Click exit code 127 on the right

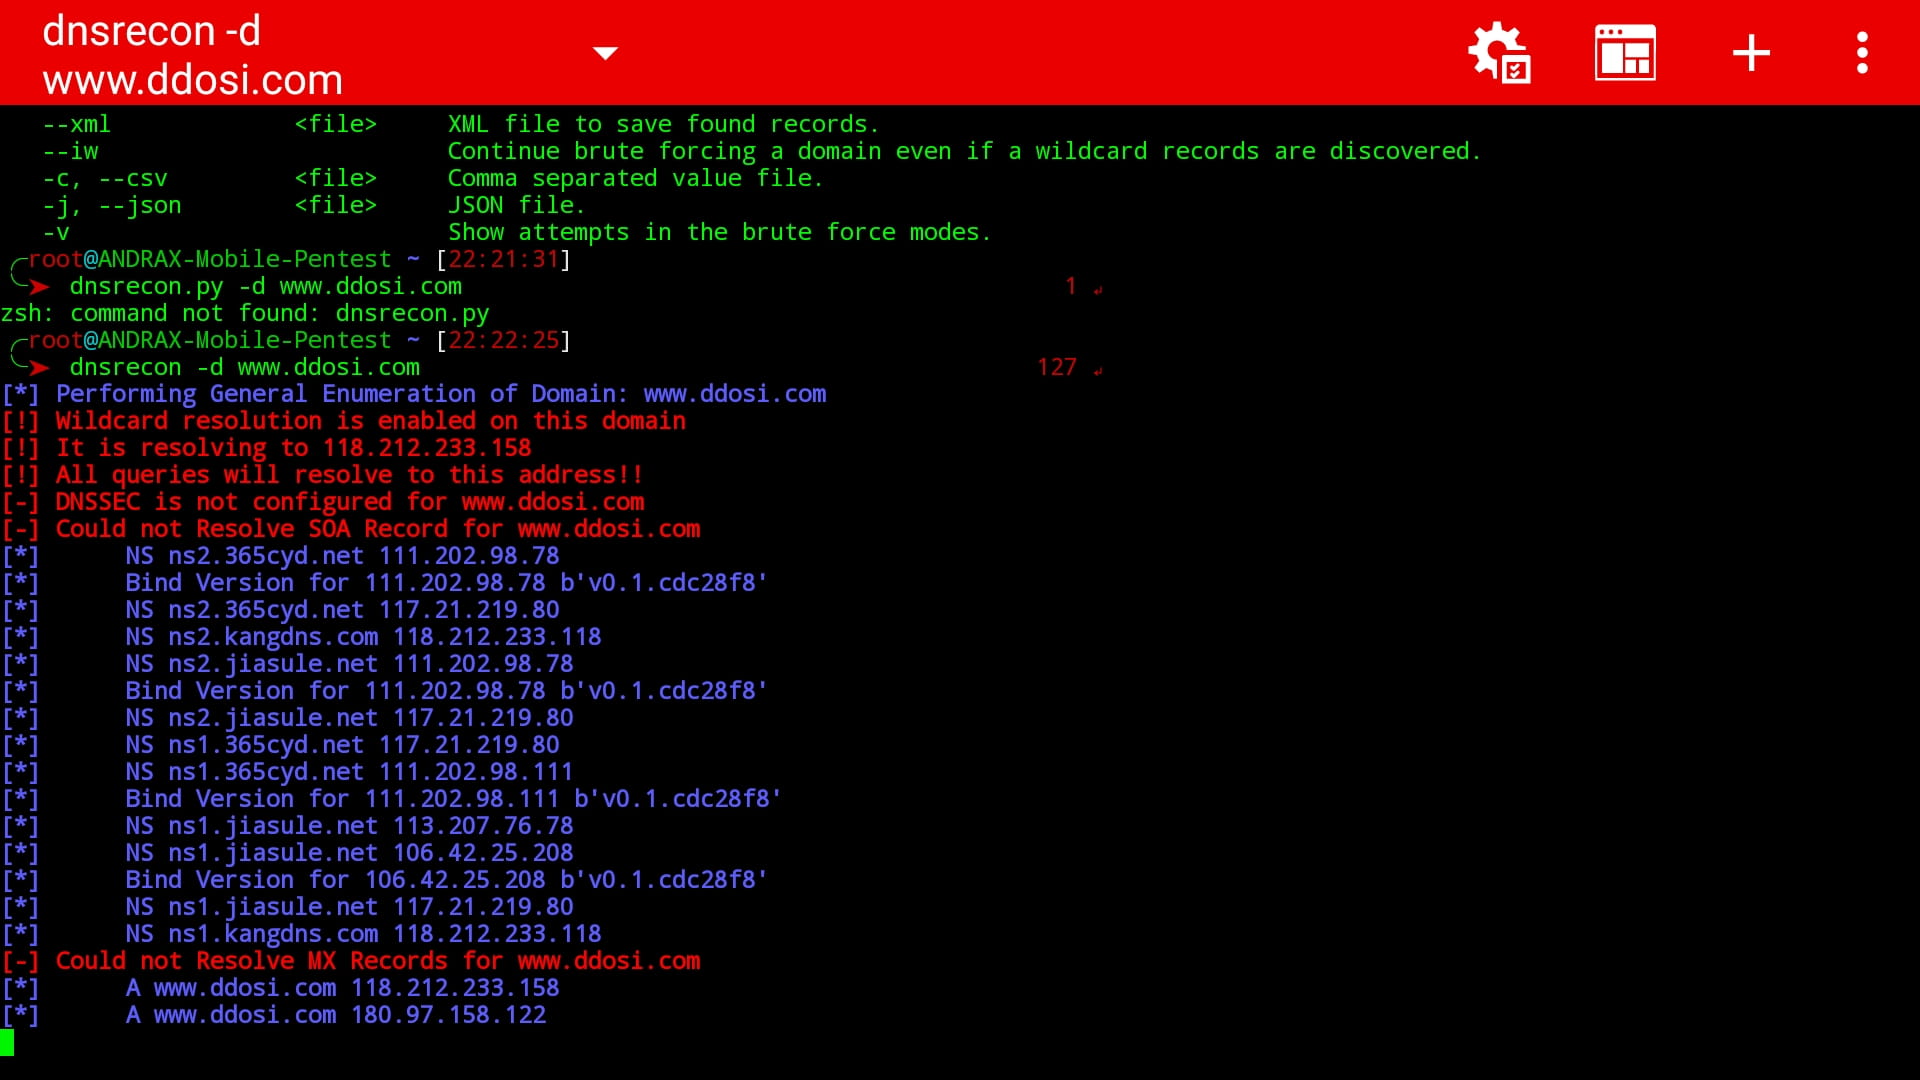(x=1057, y=367)
